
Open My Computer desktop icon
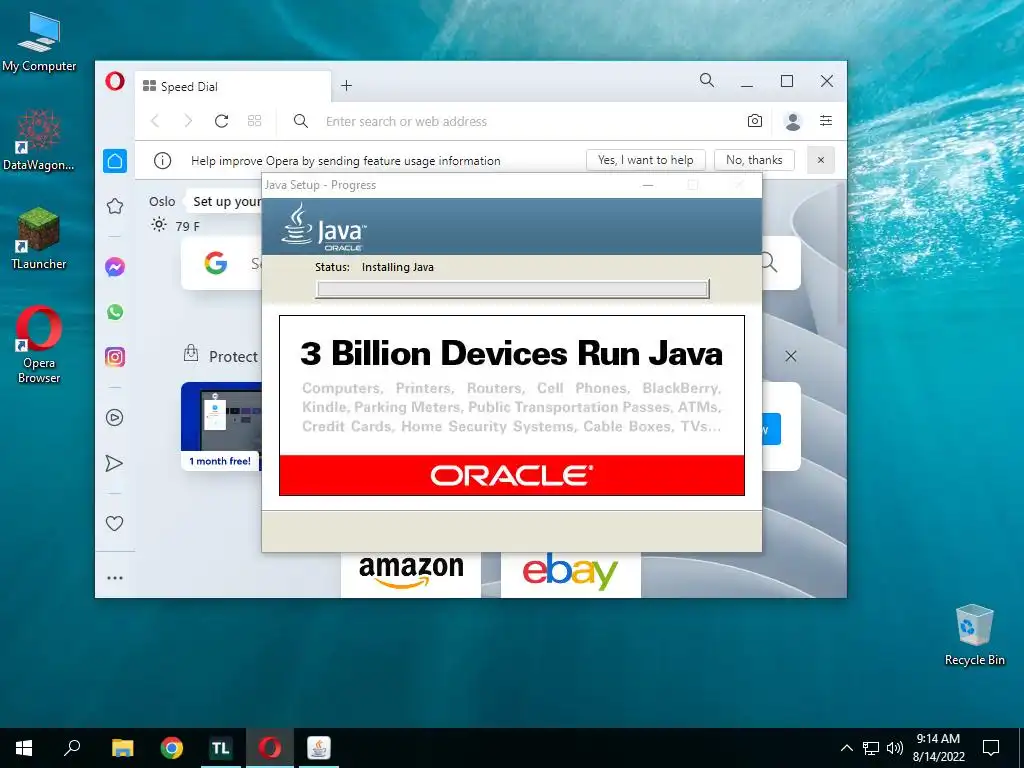click(39, 42)
